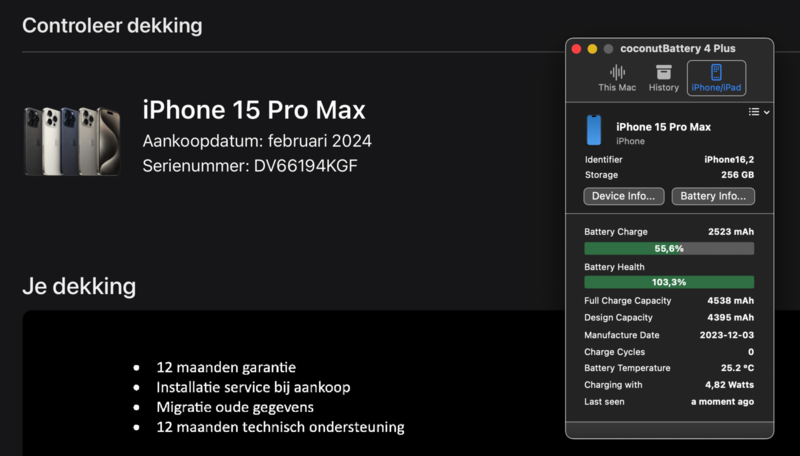Click the Charge Cycles 0 value

pyautogui.click(x=751, y=352)
